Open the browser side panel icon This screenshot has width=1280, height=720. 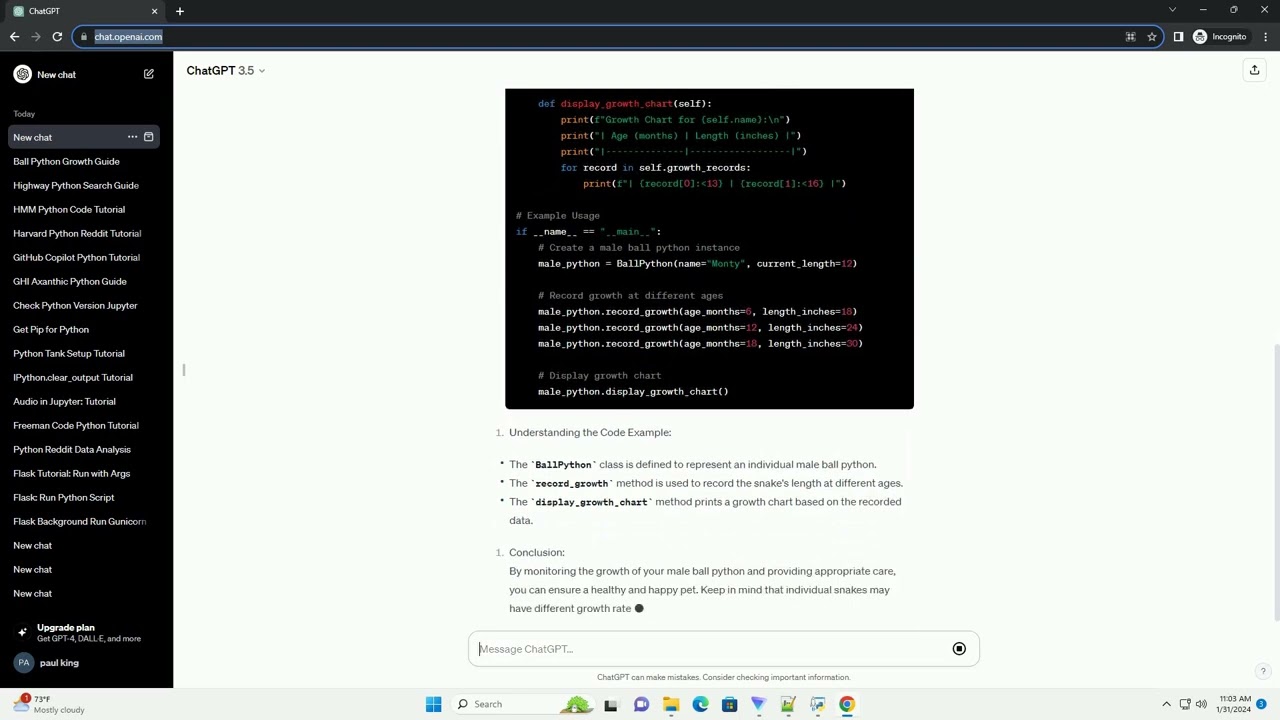[x=1178, y=37]
